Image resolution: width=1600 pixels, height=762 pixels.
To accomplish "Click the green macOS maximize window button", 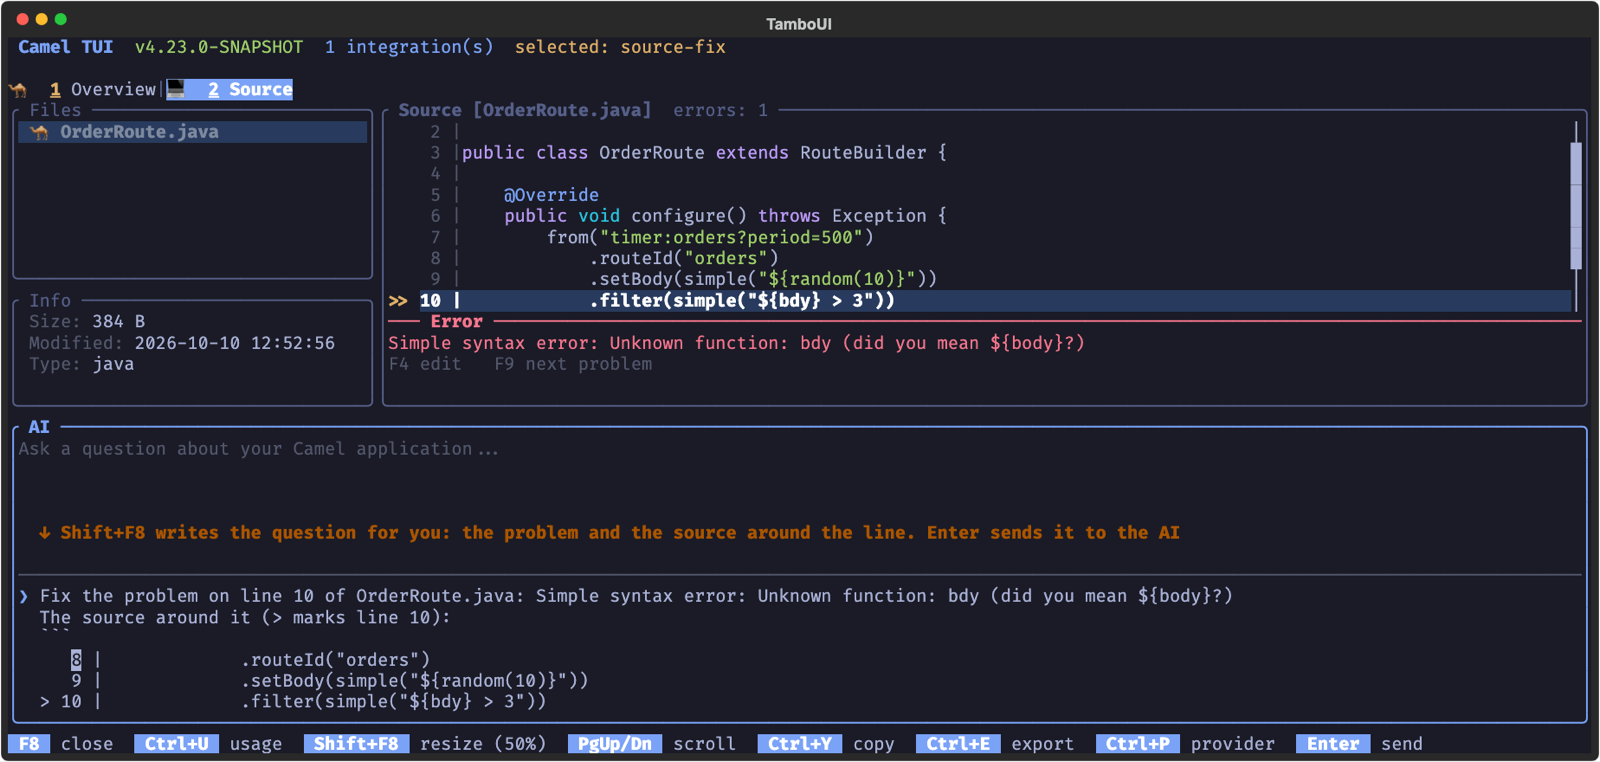I will pos(60,19).
